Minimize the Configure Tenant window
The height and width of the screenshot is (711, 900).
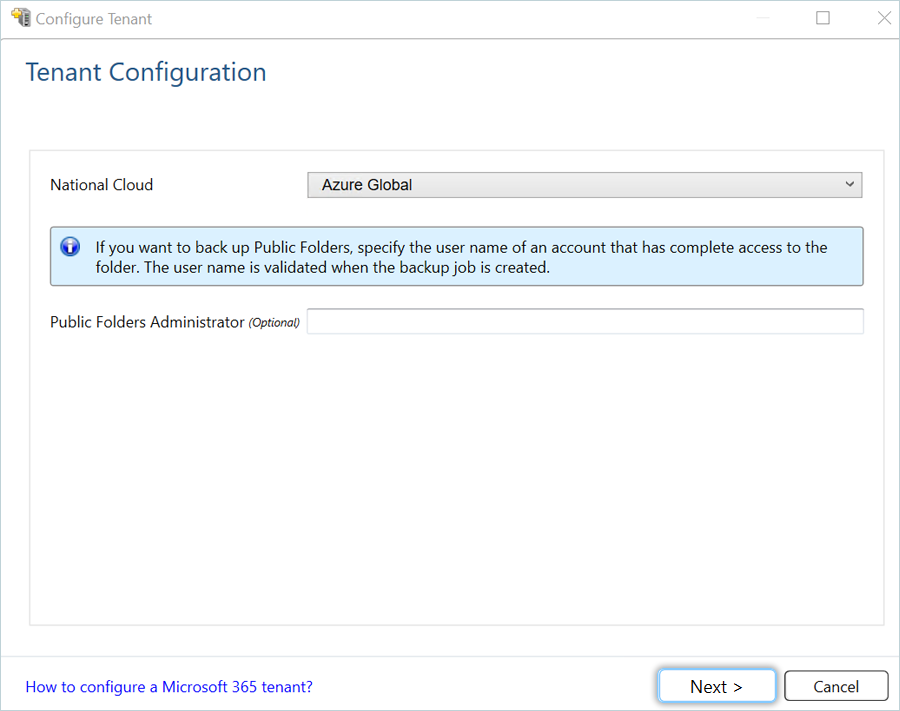(763, 18)
